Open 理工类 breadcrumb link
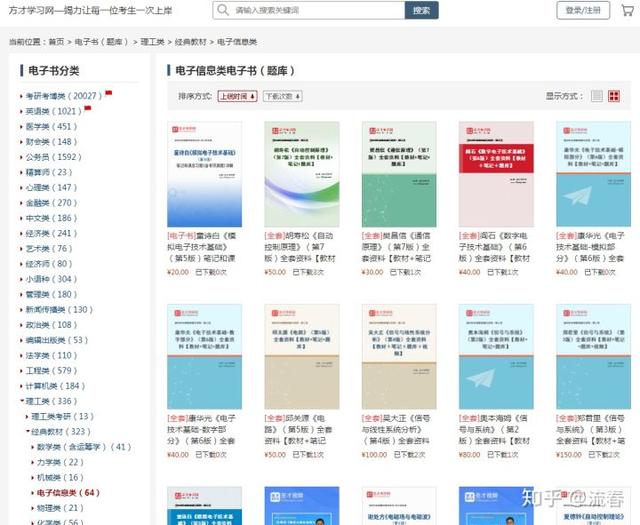 click(x=152, y=42)
